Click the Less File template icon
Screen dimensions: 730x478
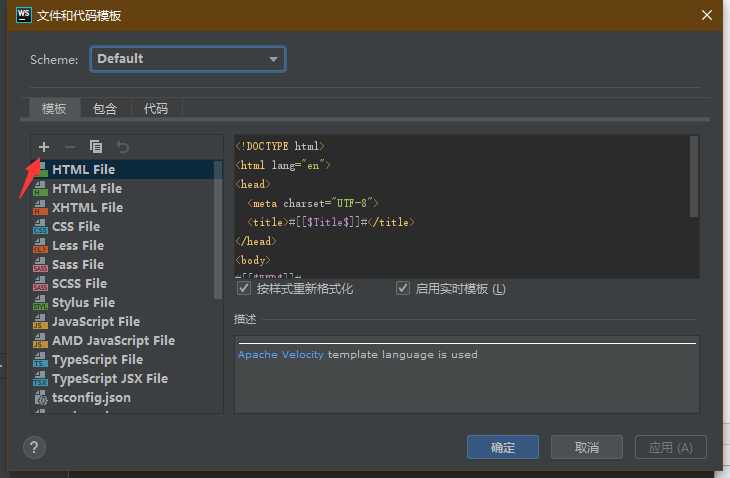tap(41, 246)
